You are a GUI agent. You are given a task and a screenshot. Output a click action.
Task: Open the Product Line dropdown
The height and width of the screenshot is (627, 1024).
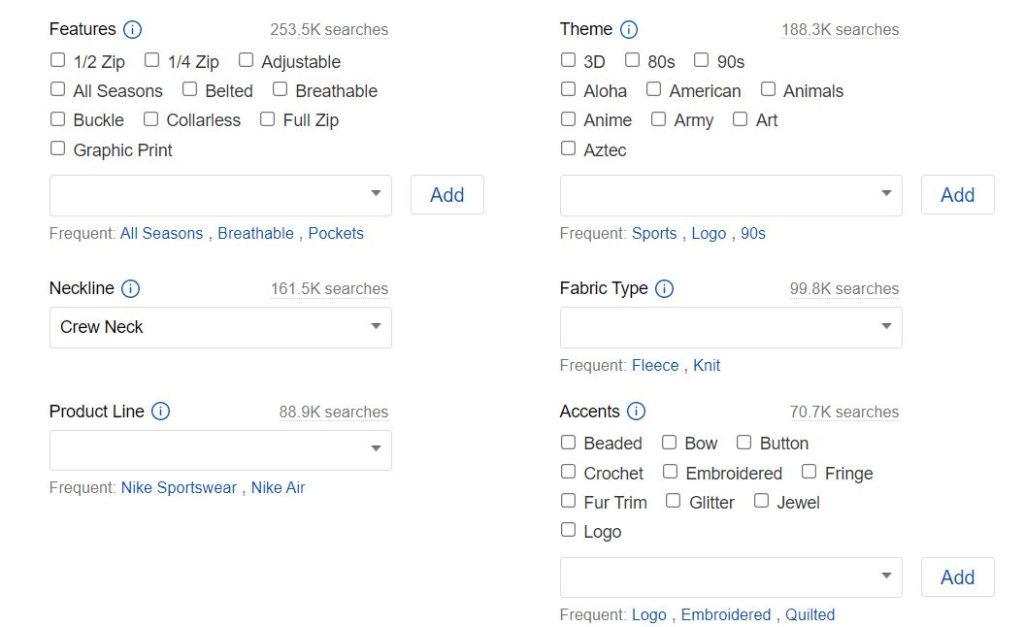point(376,450)
